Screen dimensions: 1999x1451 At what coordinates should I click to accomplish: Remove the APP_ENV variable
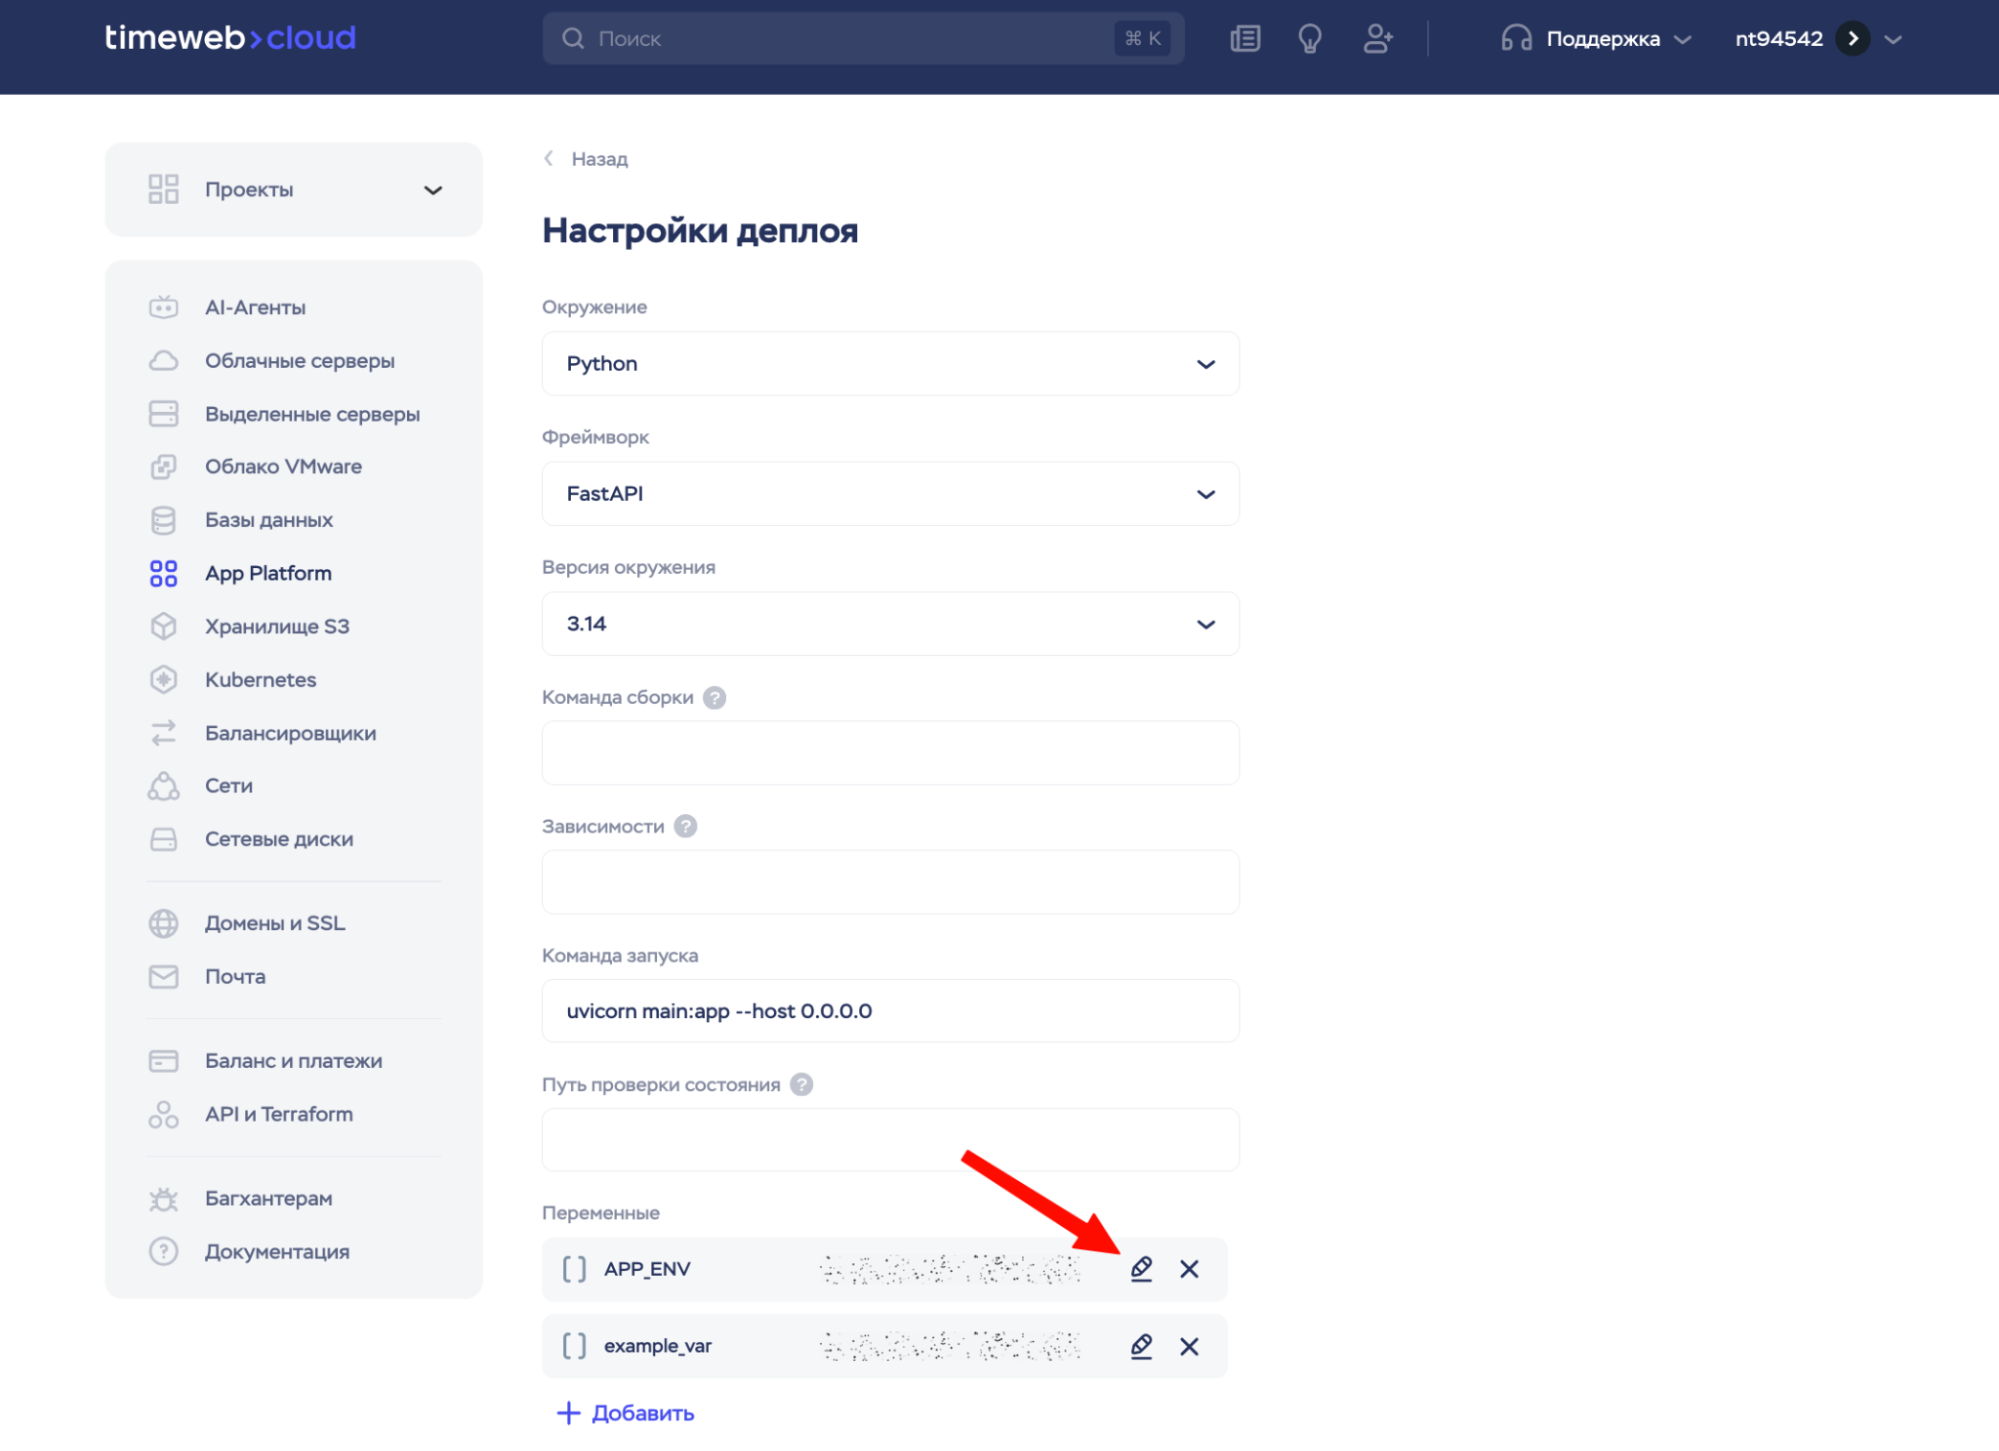point(1188,1268)
